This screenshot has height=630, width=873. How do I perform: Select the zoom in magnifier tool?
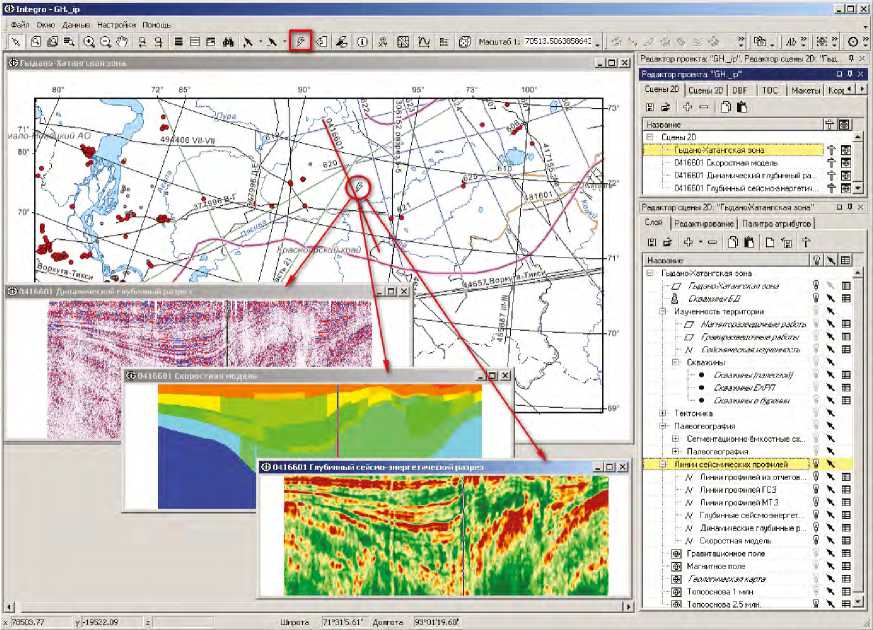click(x=90, y=42)
